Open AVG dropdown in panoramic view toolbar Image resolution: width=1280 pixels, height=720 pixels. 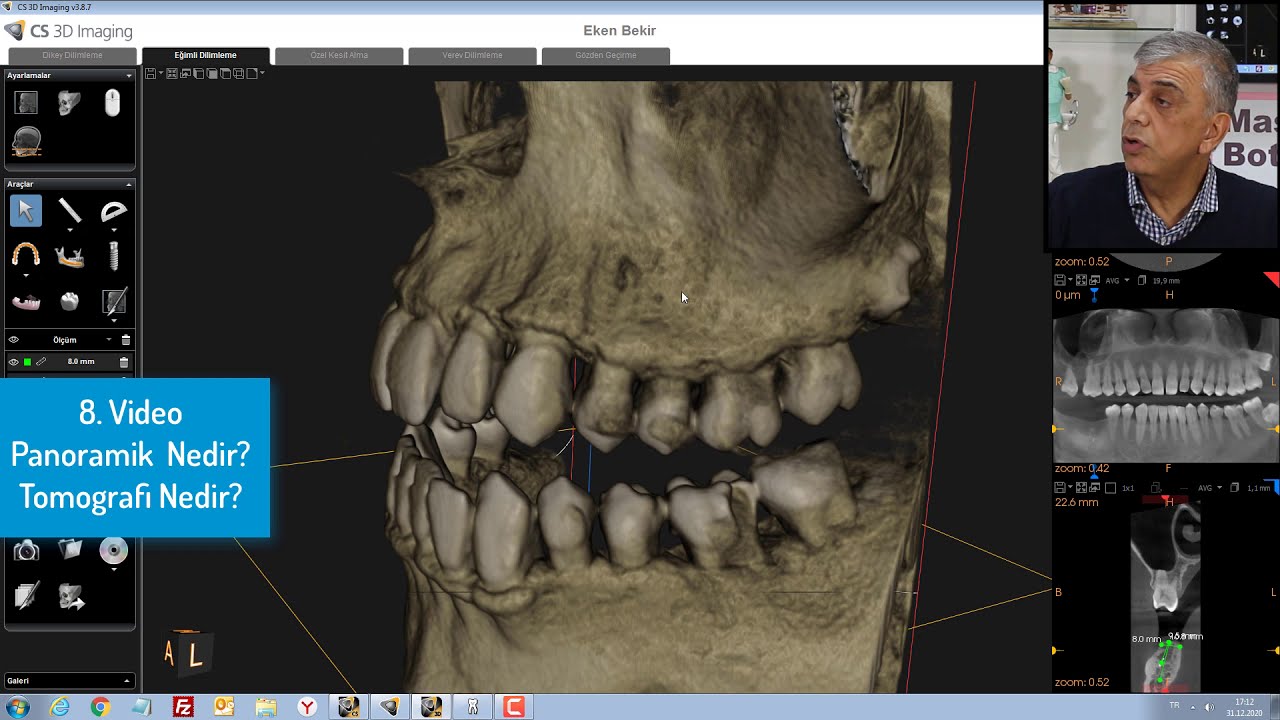click(1126, 280)
